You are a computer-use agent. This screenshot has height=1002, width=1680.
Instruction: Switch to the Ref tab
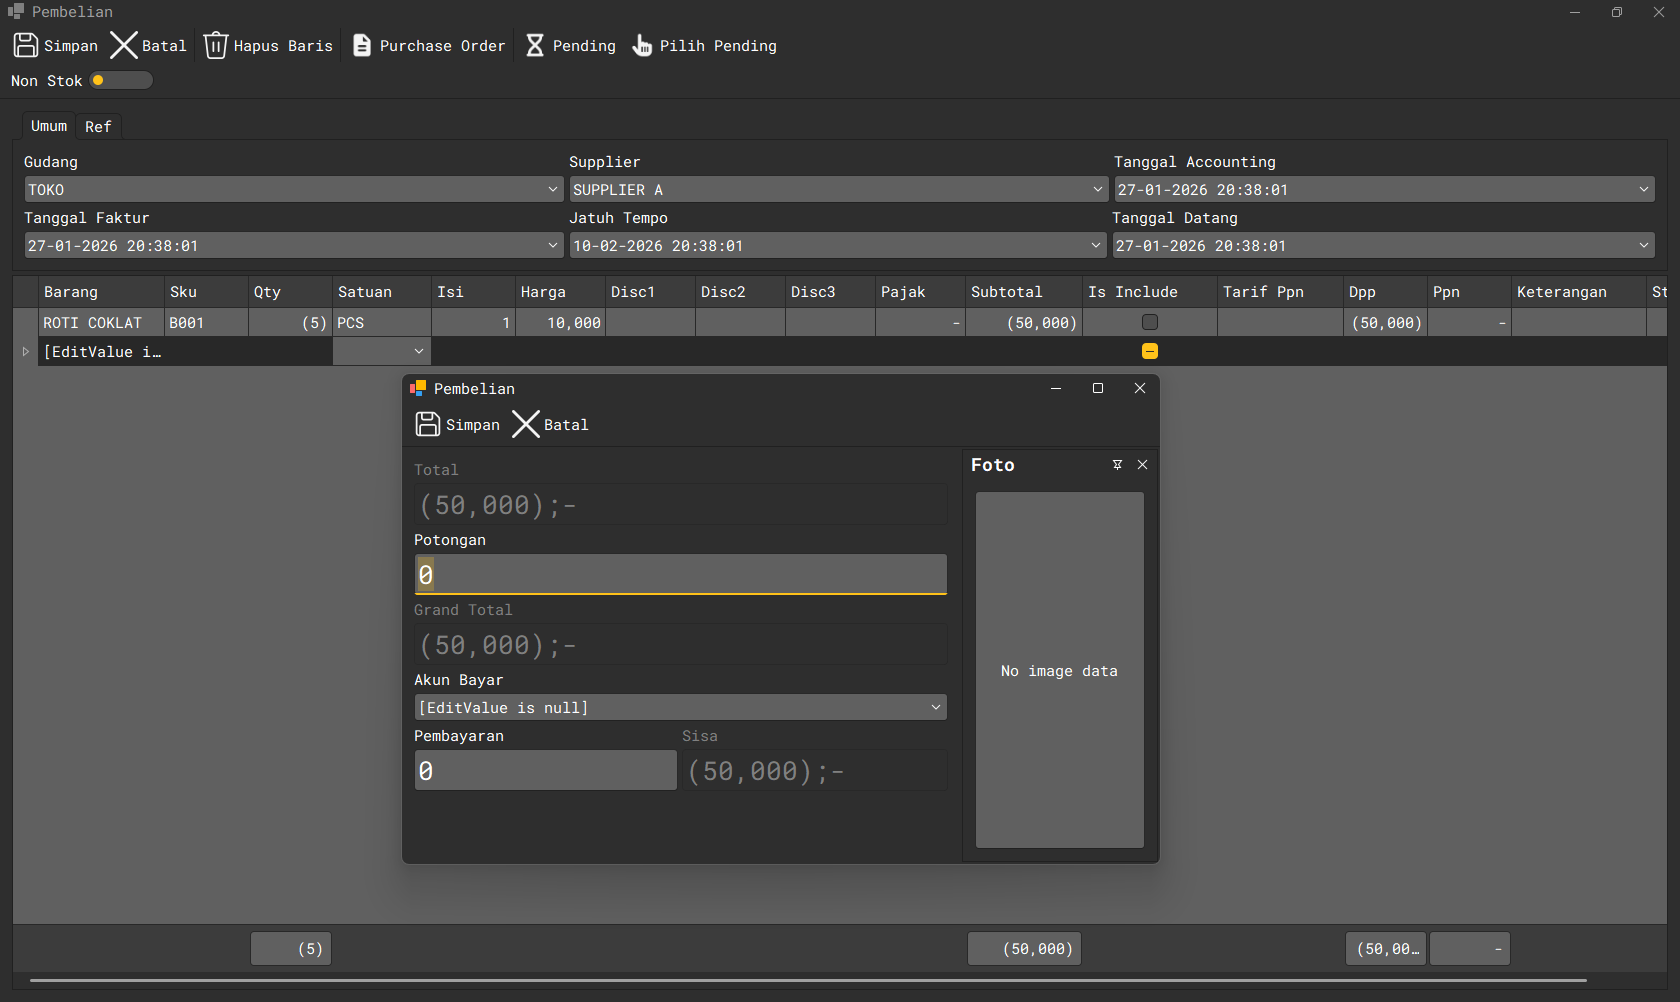point(98,127)
